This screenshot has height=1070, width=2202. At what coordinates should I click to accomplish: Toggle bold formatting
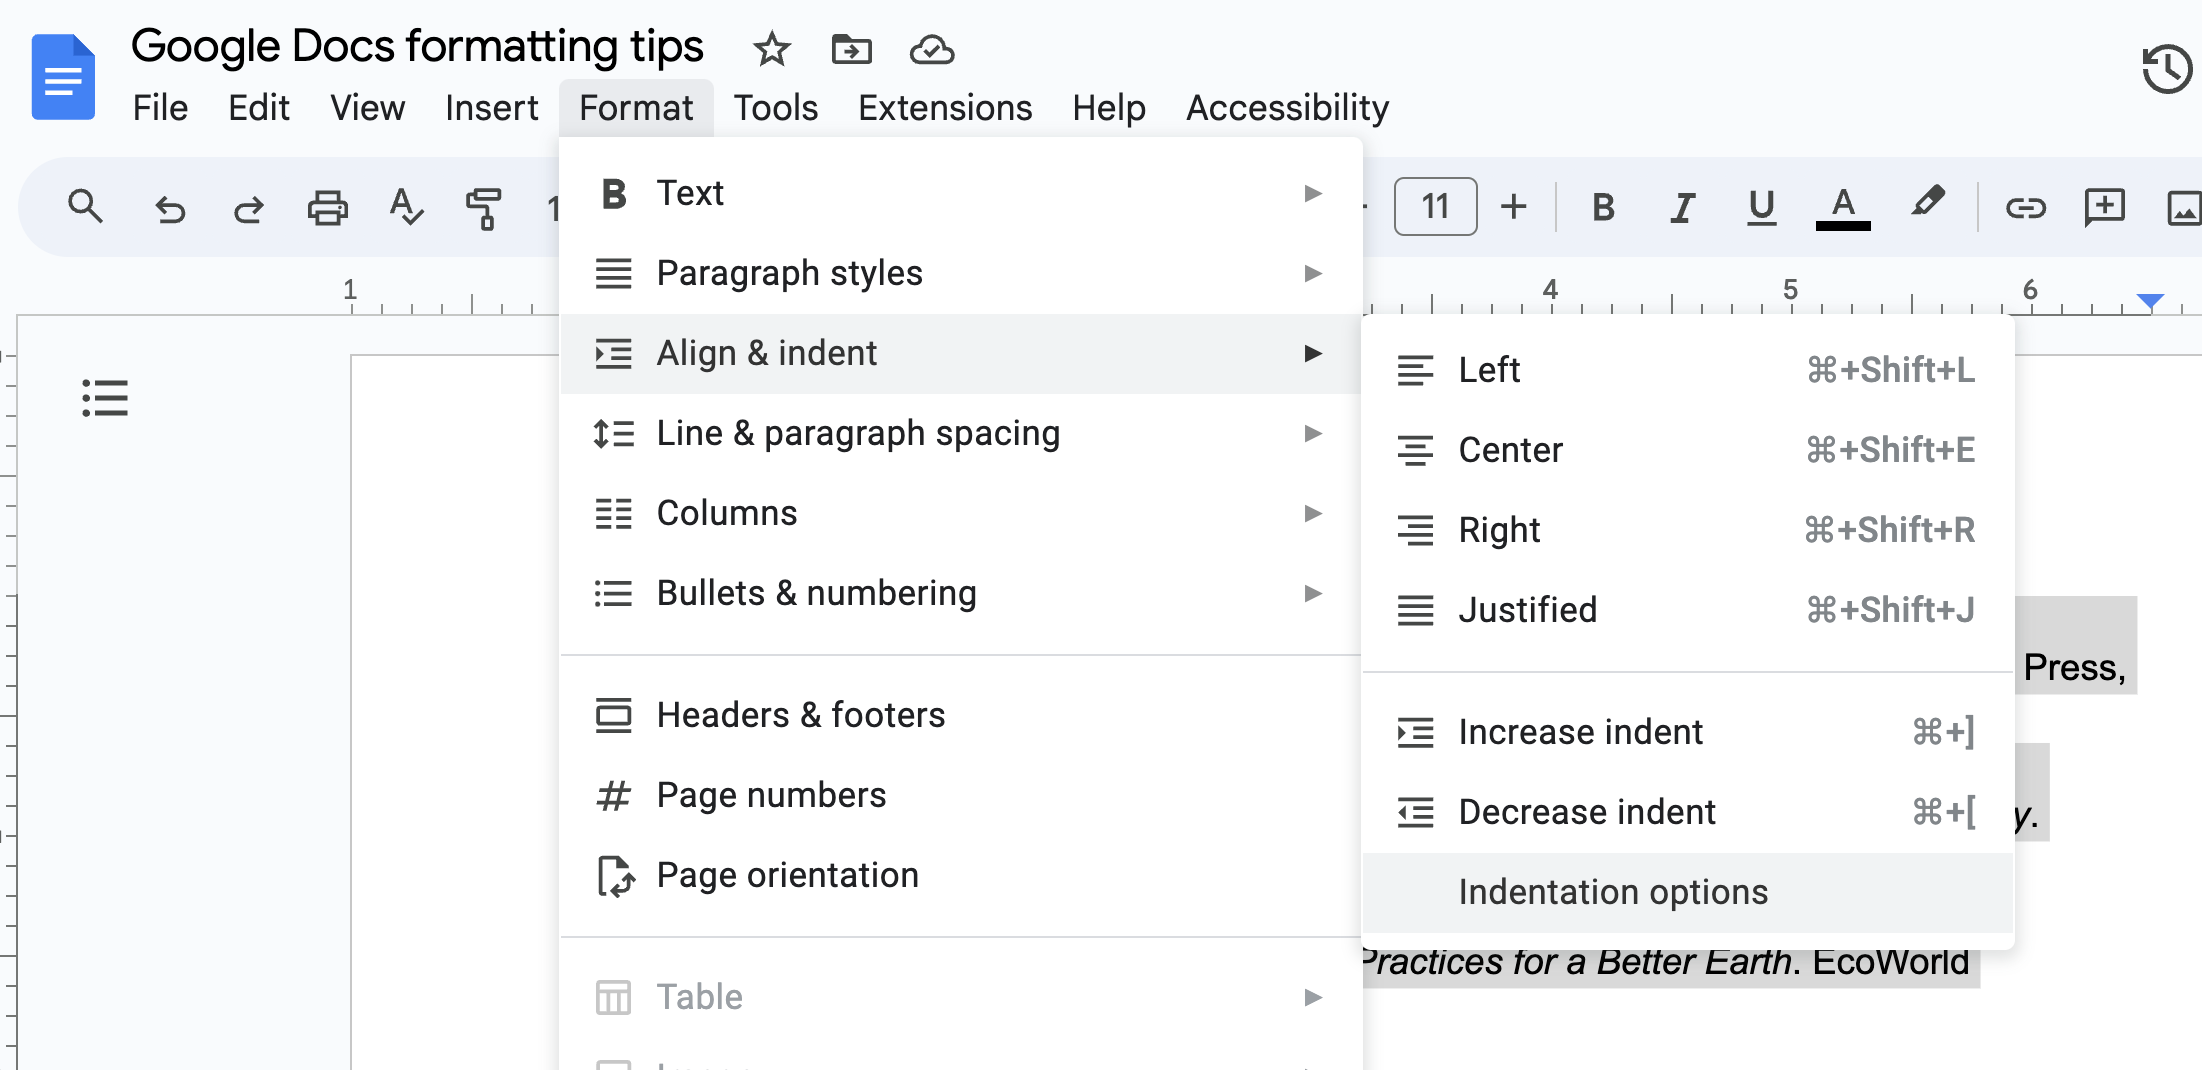(1602, 207)
